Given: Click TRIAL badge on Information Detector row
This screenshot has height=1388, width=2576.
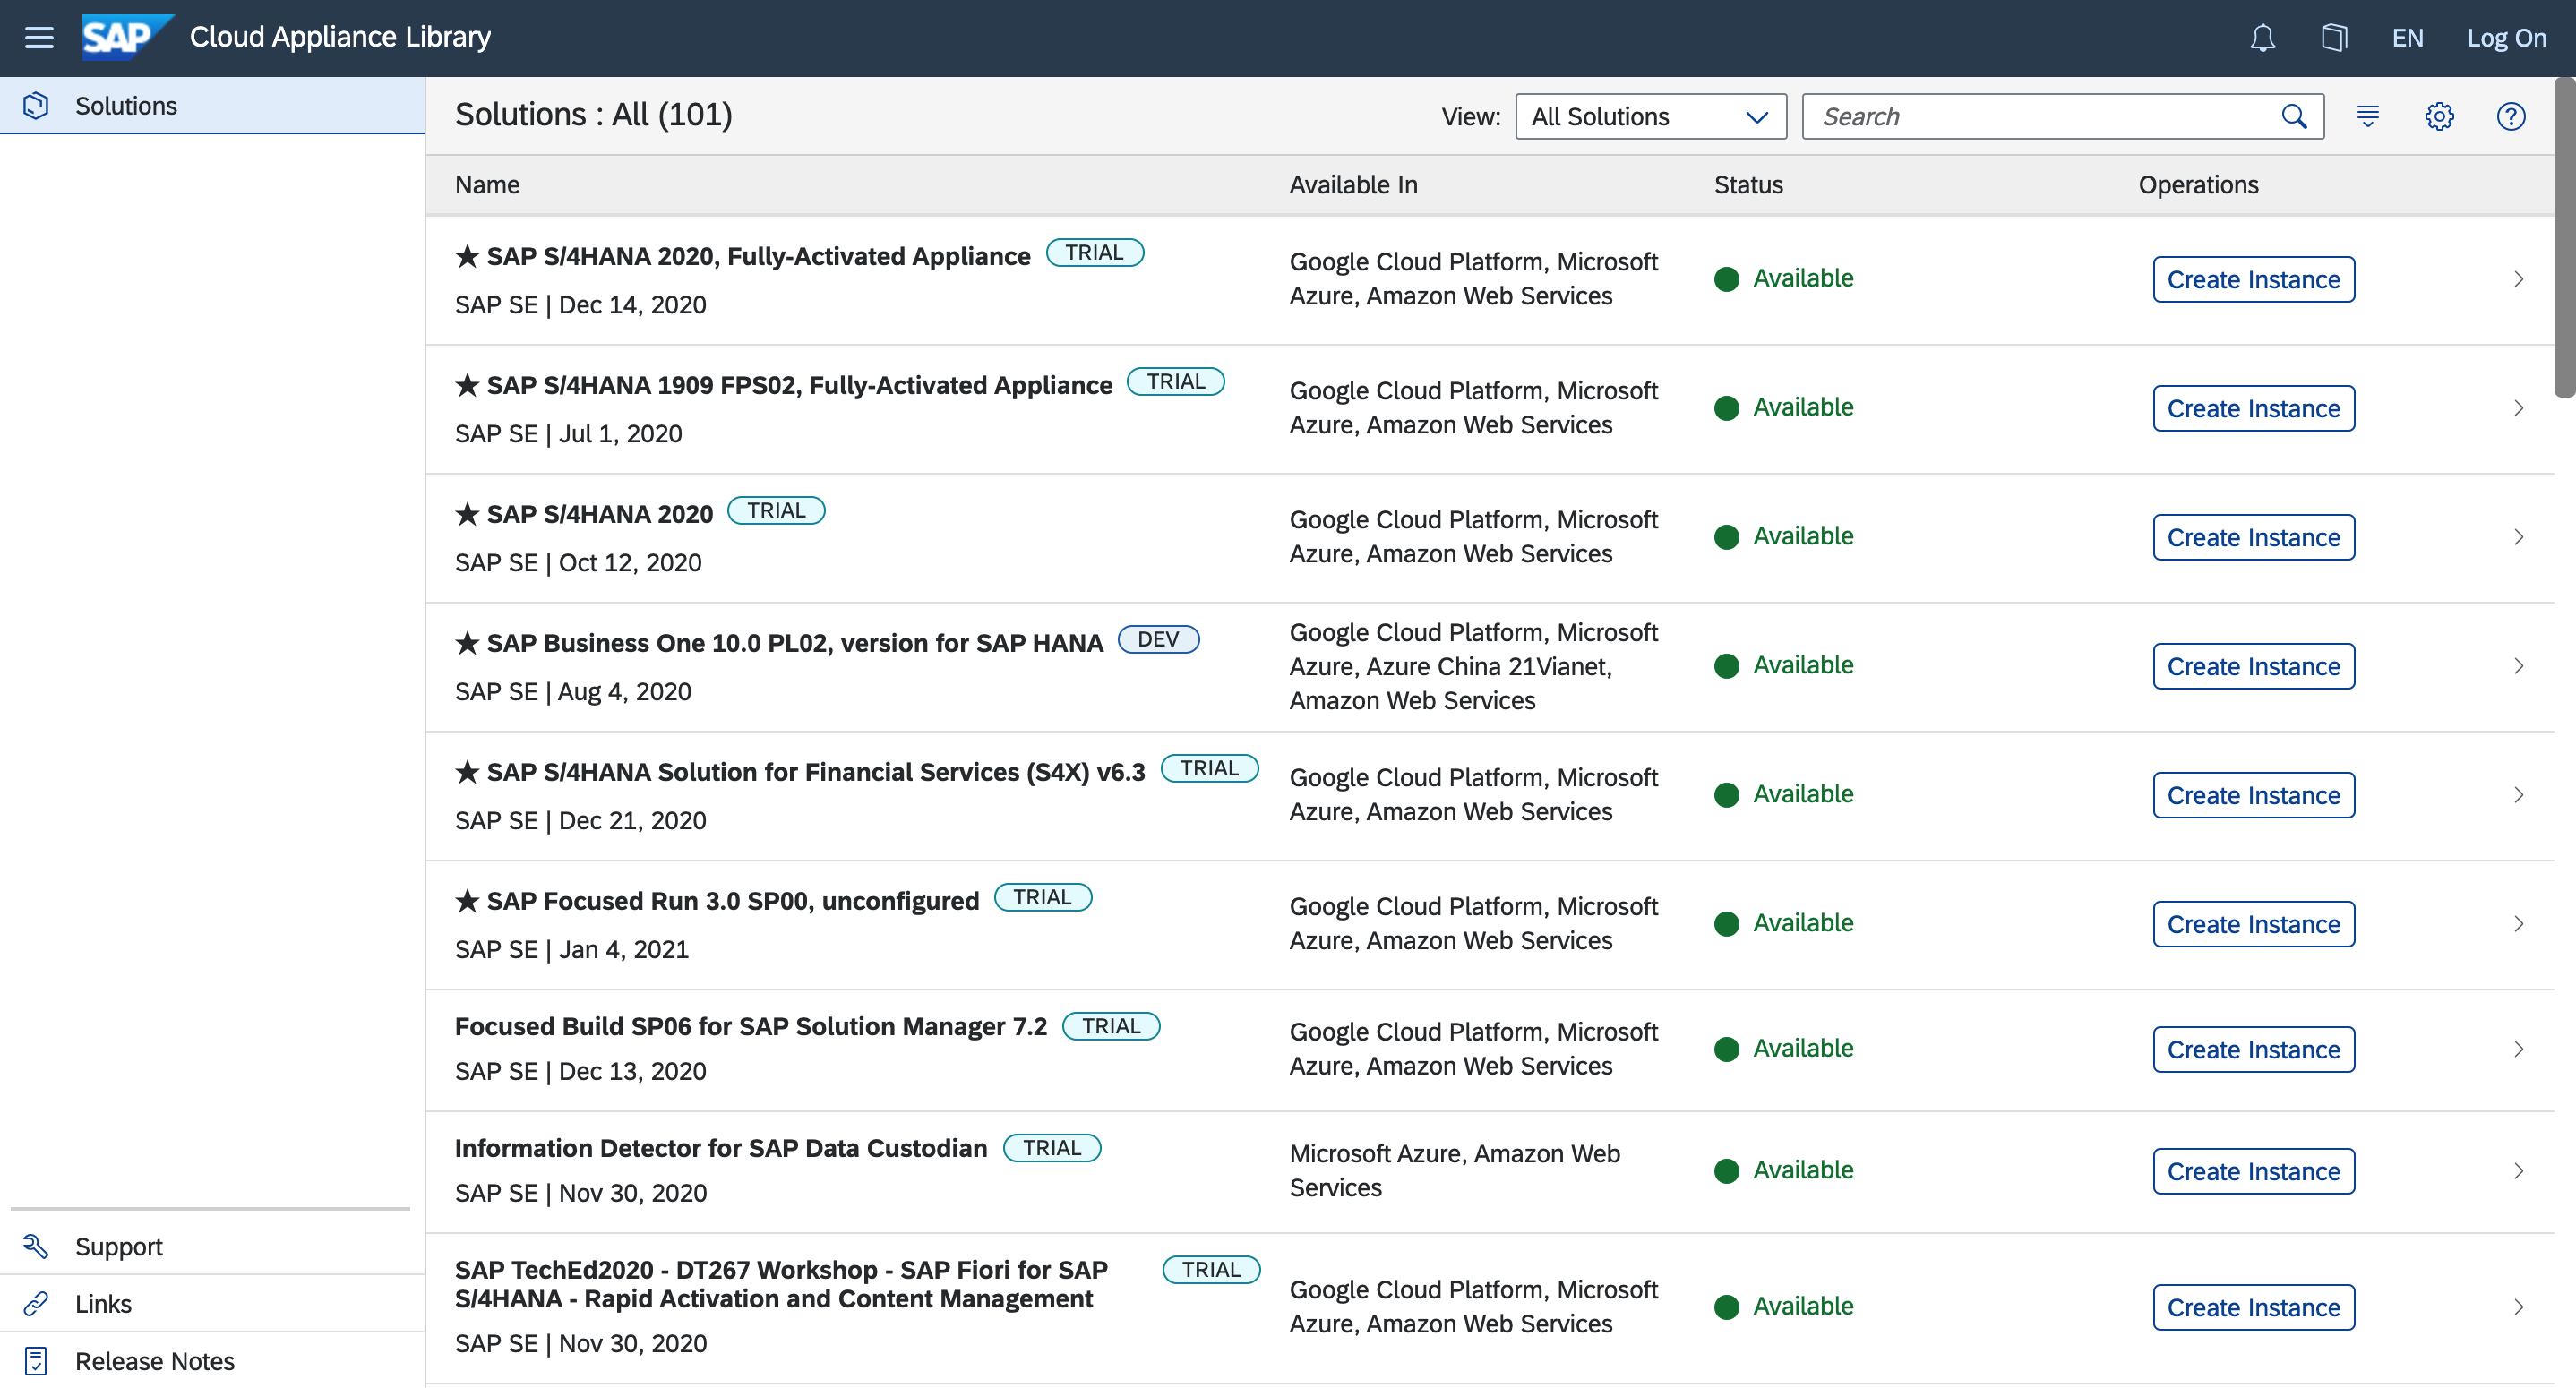Looking at the screenshot, I should (1052, 1149).
